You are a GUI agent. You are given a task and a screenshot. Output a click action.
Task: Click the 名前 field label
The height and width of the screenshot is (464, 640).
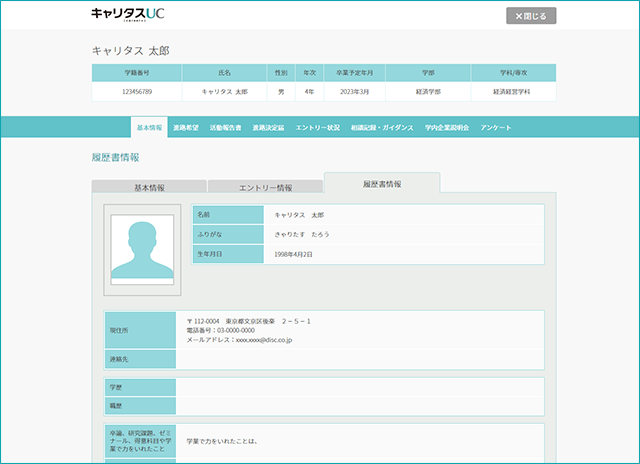coord(228,215)
